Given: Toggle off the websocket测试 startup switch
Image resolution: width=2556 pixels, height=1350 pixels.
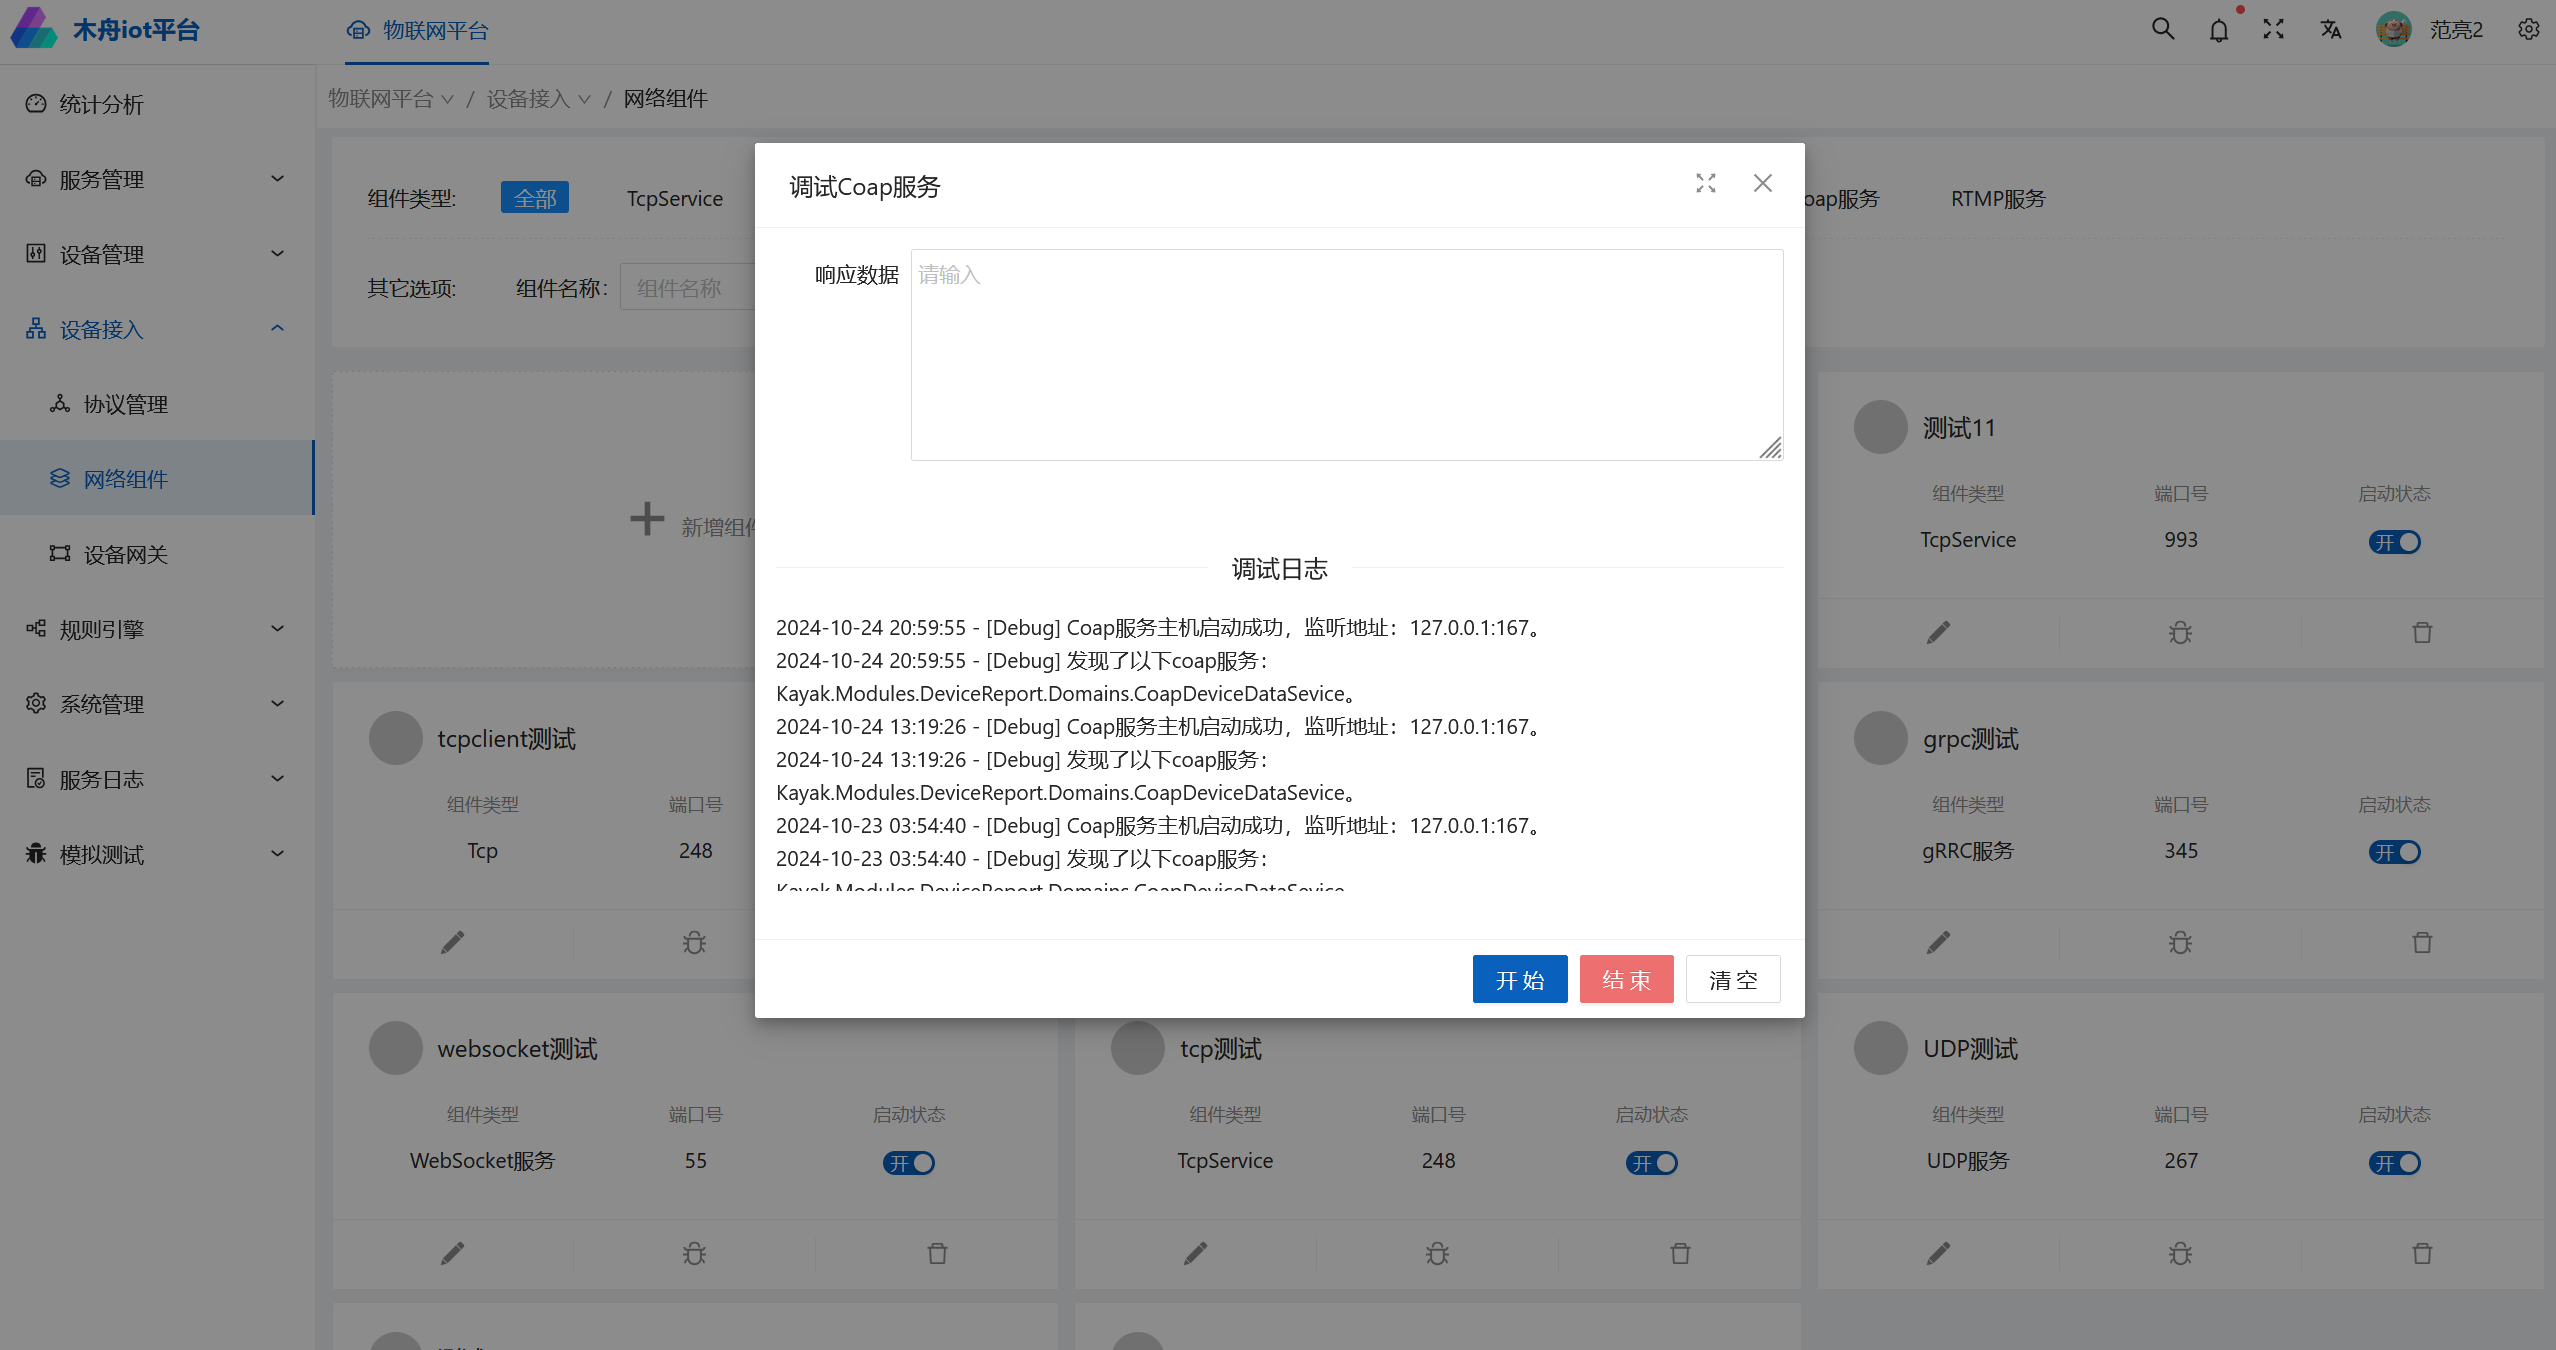Looking at the screenshot, I should (x=908, y=1163).
